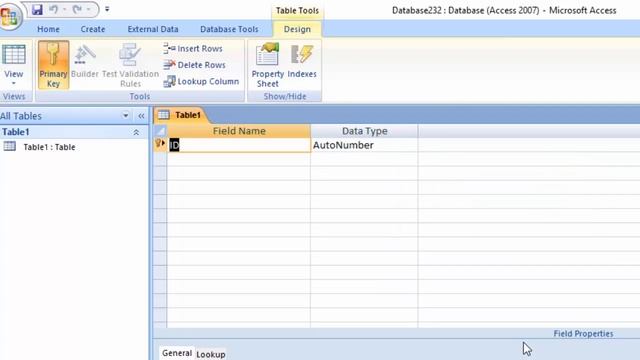640x360 pixels.
Task: Open the Office button menu
Action: 10,16
